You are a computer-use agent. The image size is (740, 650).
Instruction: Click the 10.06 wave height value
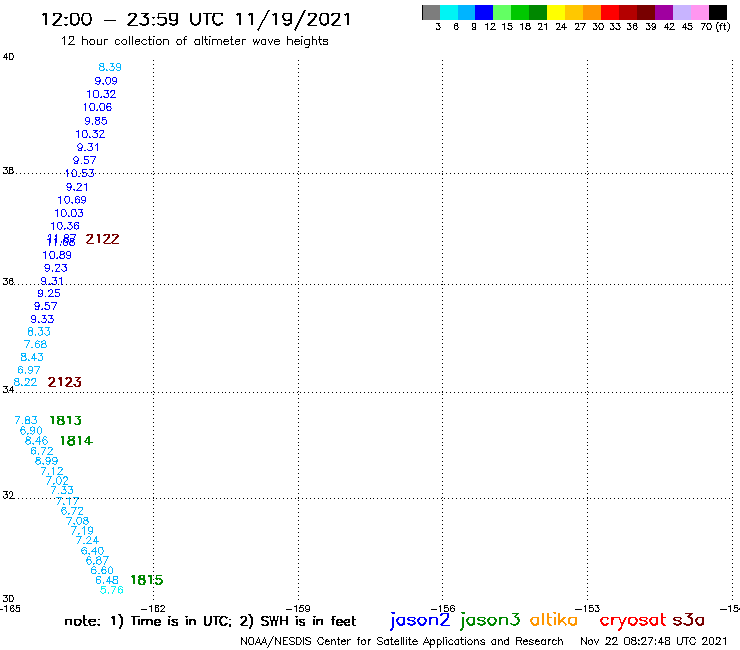(x=98, y=108)
